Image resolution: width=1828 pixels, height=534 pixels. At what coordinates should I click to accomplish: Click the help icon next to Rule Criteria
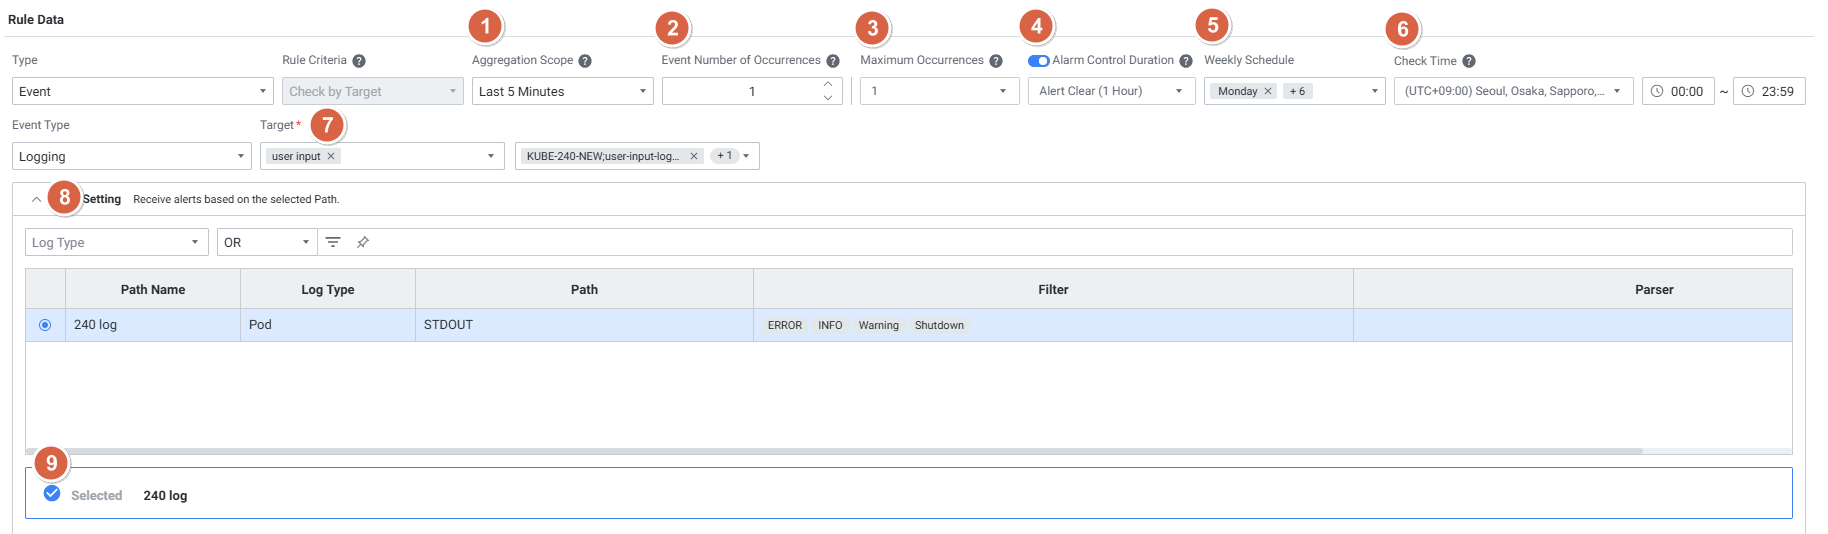(x=359, y=61)
